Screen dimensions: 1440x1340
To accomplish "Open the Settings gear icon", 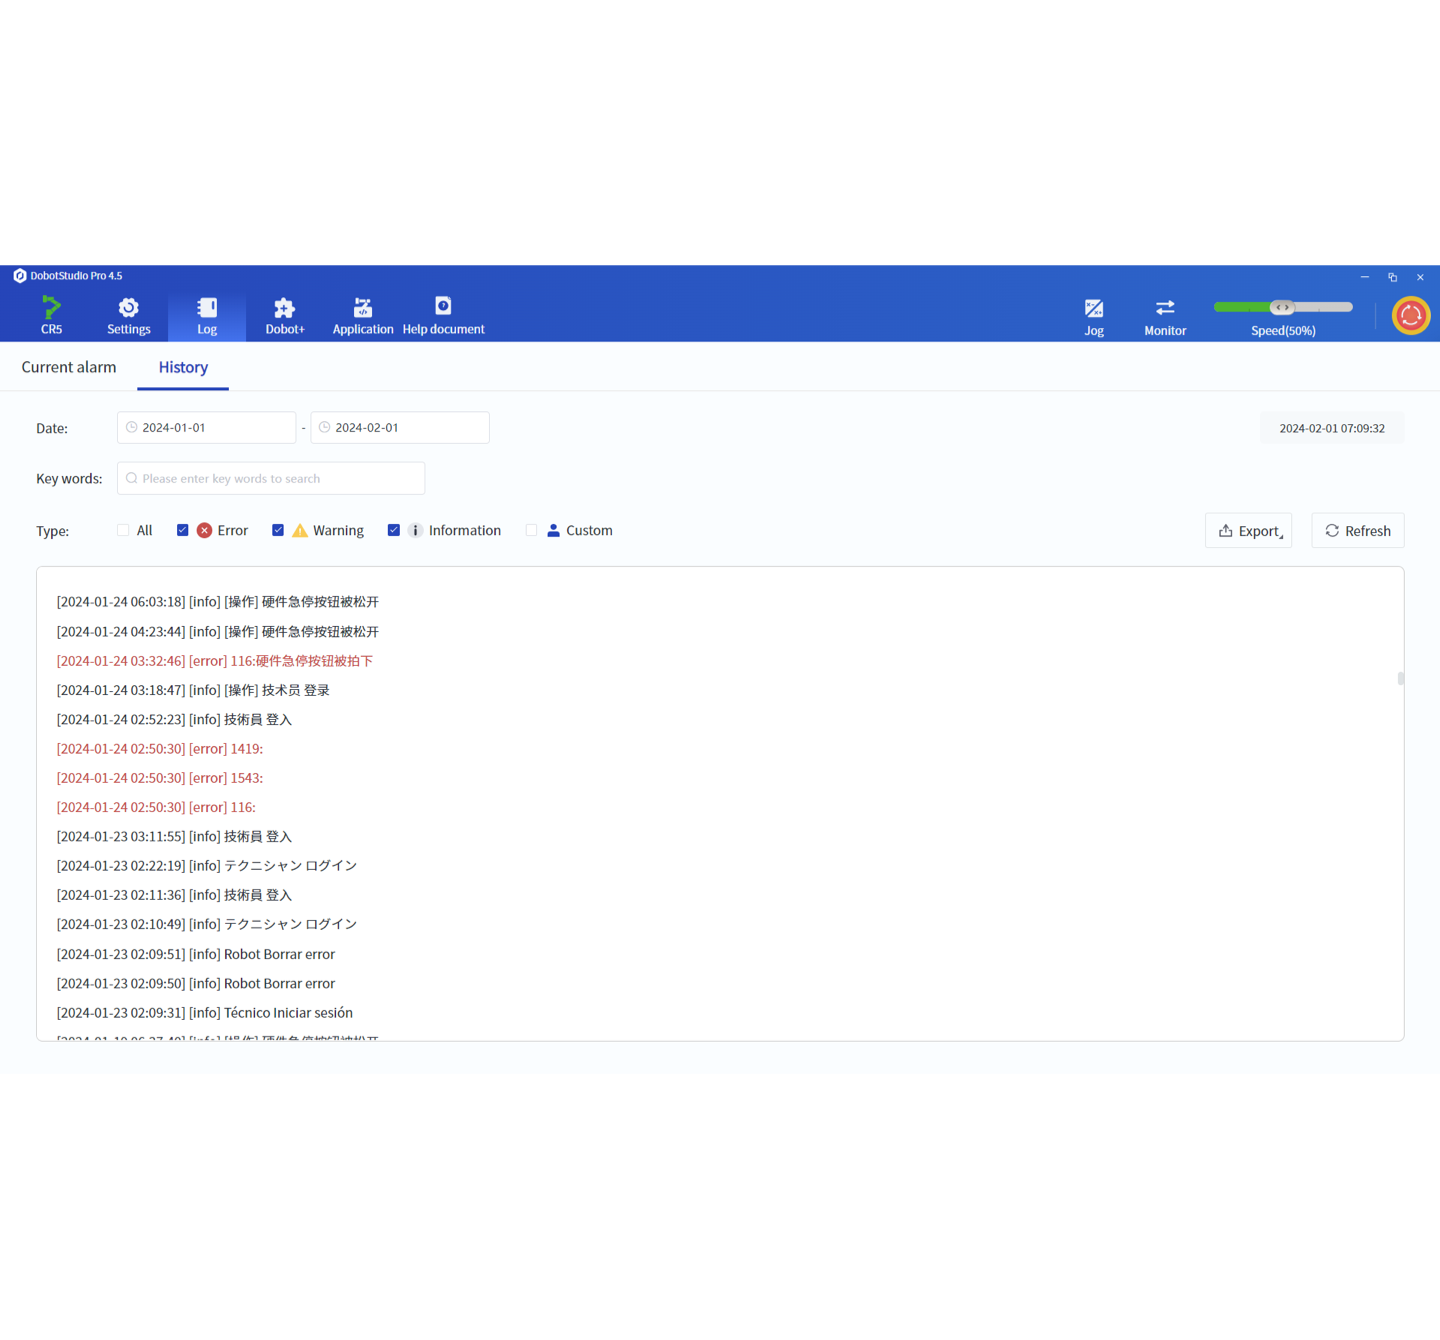I will click(x=128, y=308).
